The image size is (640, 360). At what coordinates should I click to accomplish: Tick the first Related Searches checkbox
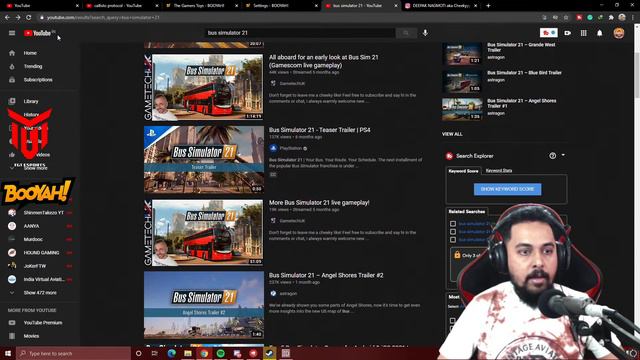click(453, 224)
